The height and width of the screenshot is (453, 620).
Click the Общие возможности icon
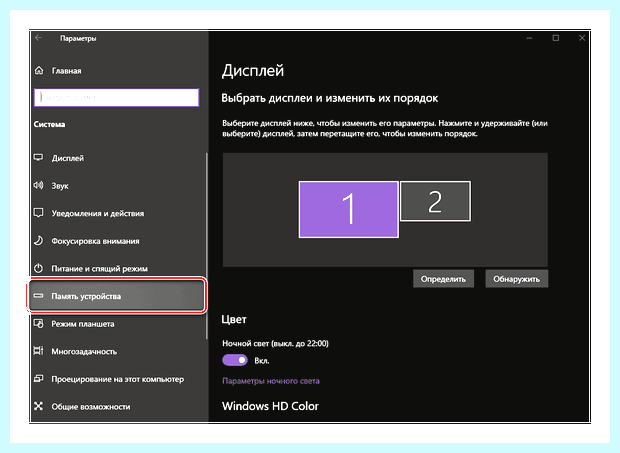(38, 406)
